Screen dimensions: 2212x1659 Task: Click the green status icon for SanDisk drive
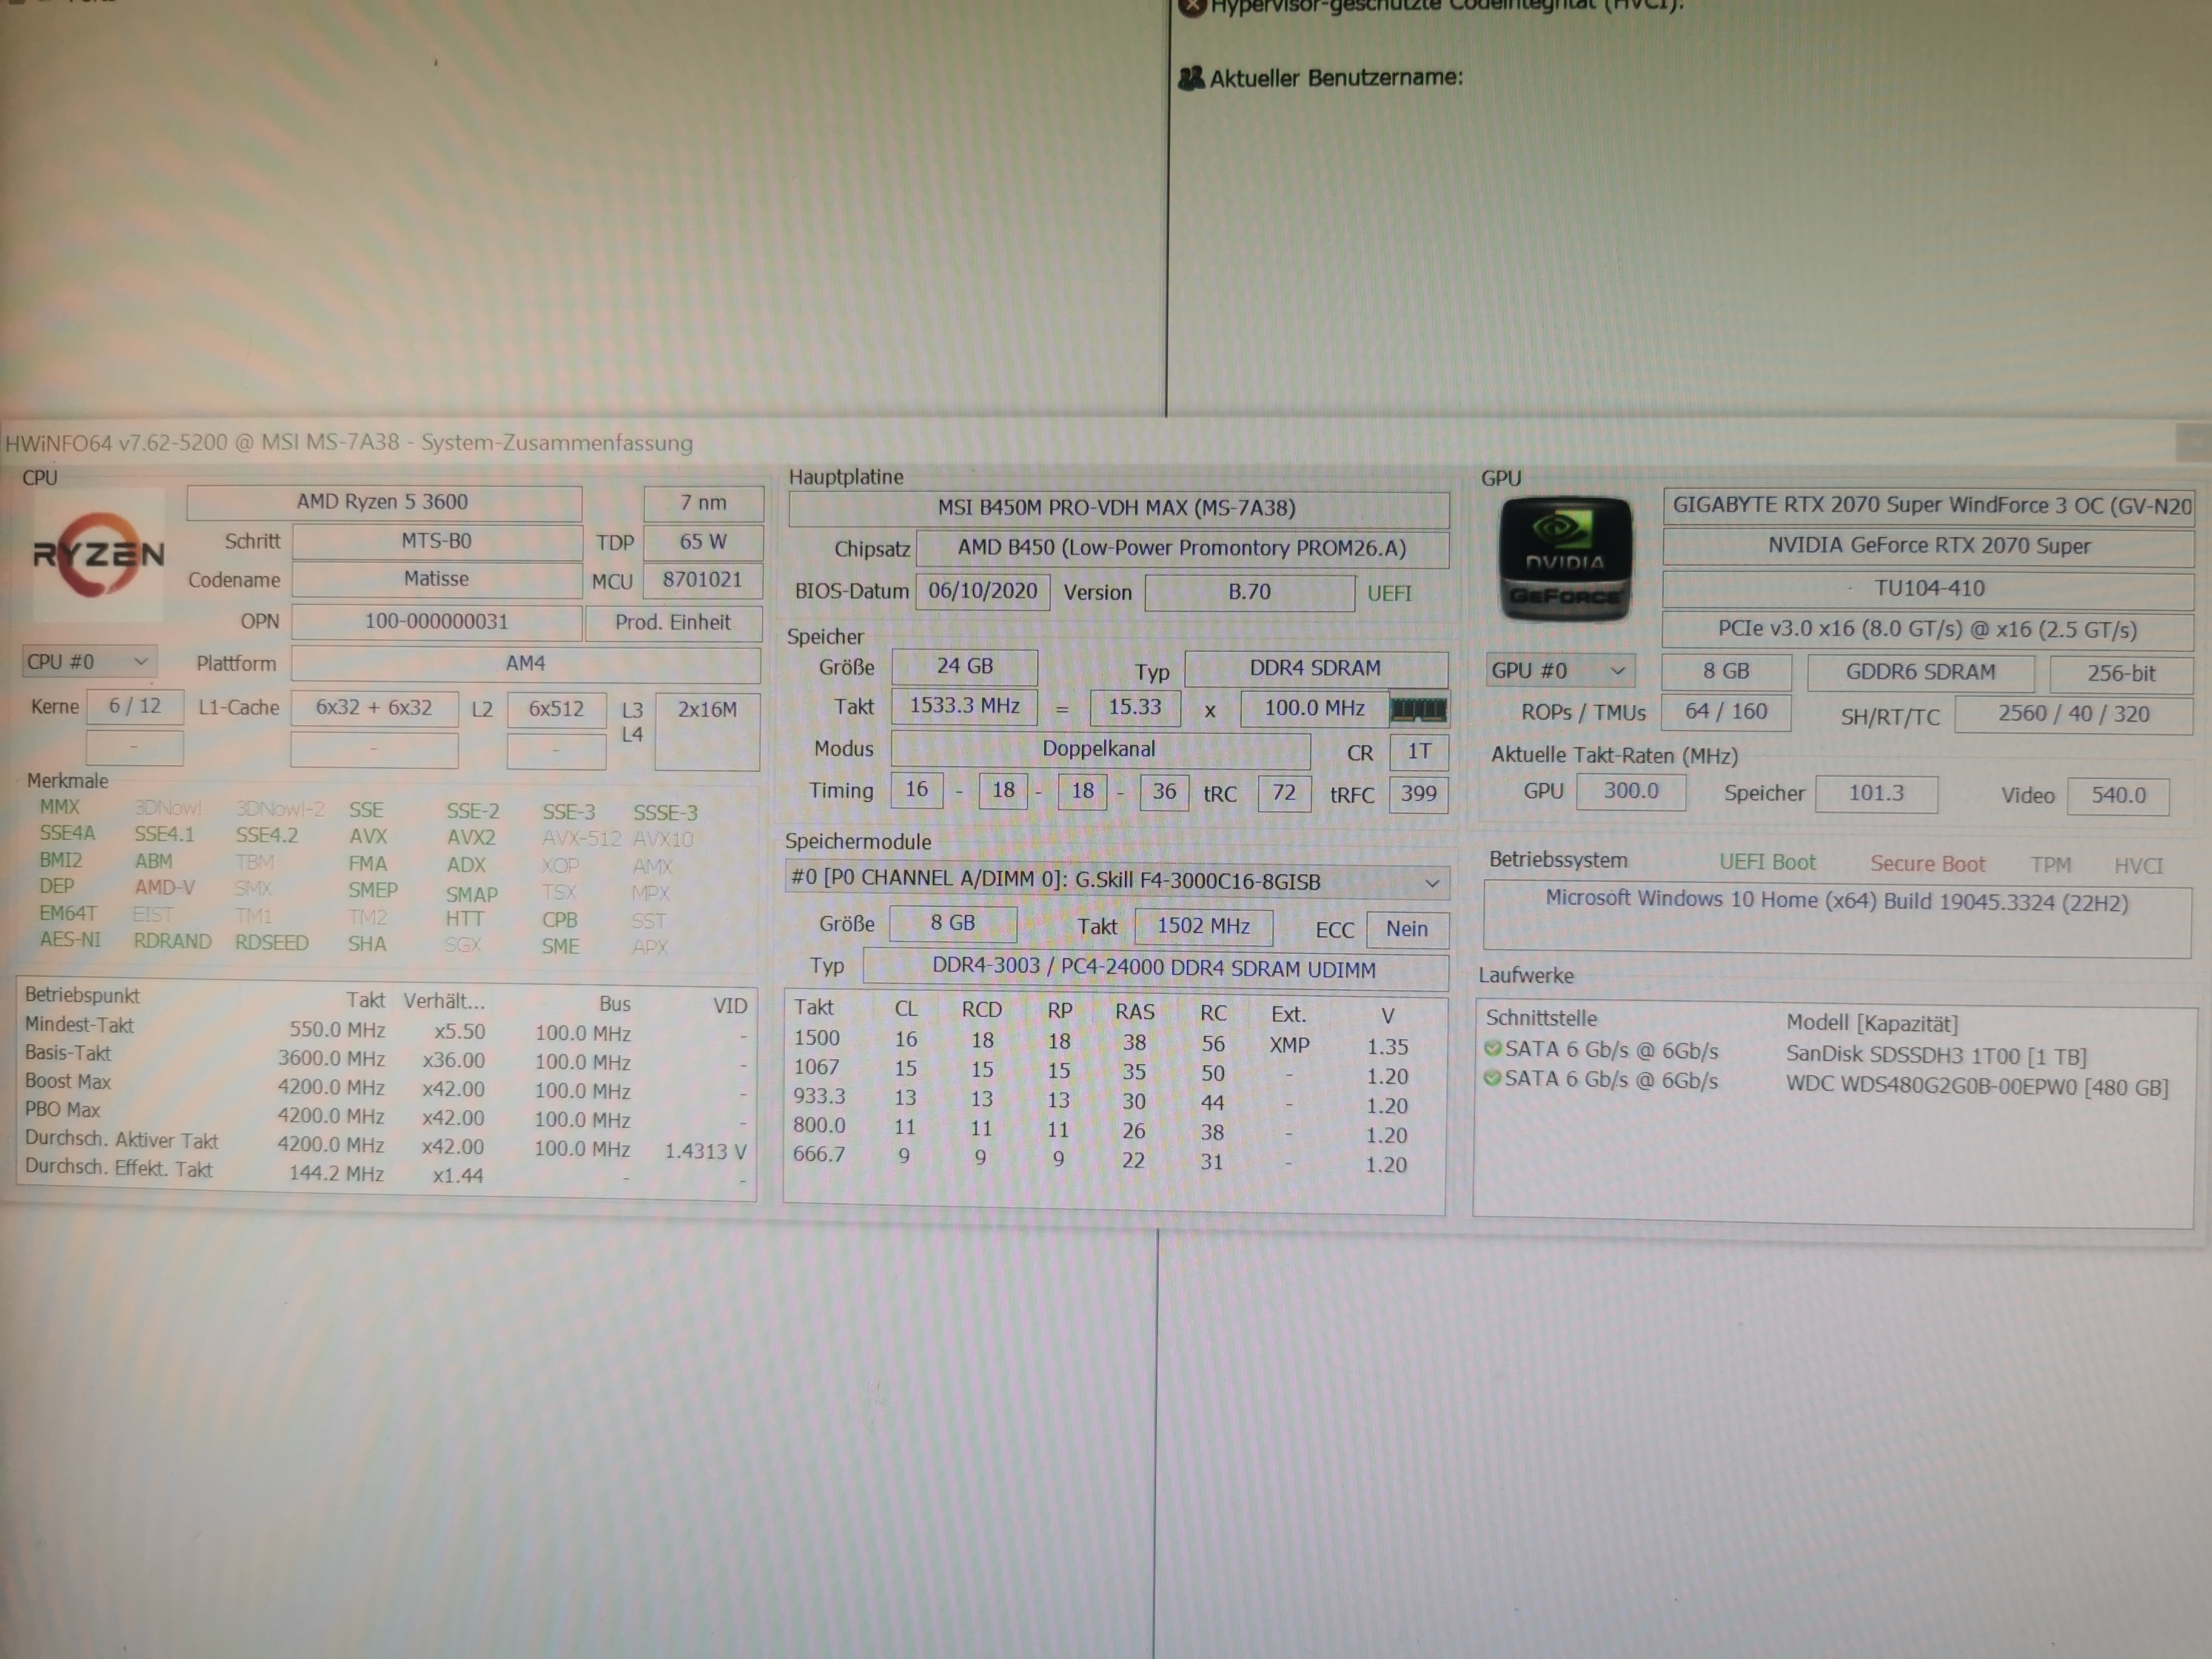pyautogui.click(x=1493, y=1048)
